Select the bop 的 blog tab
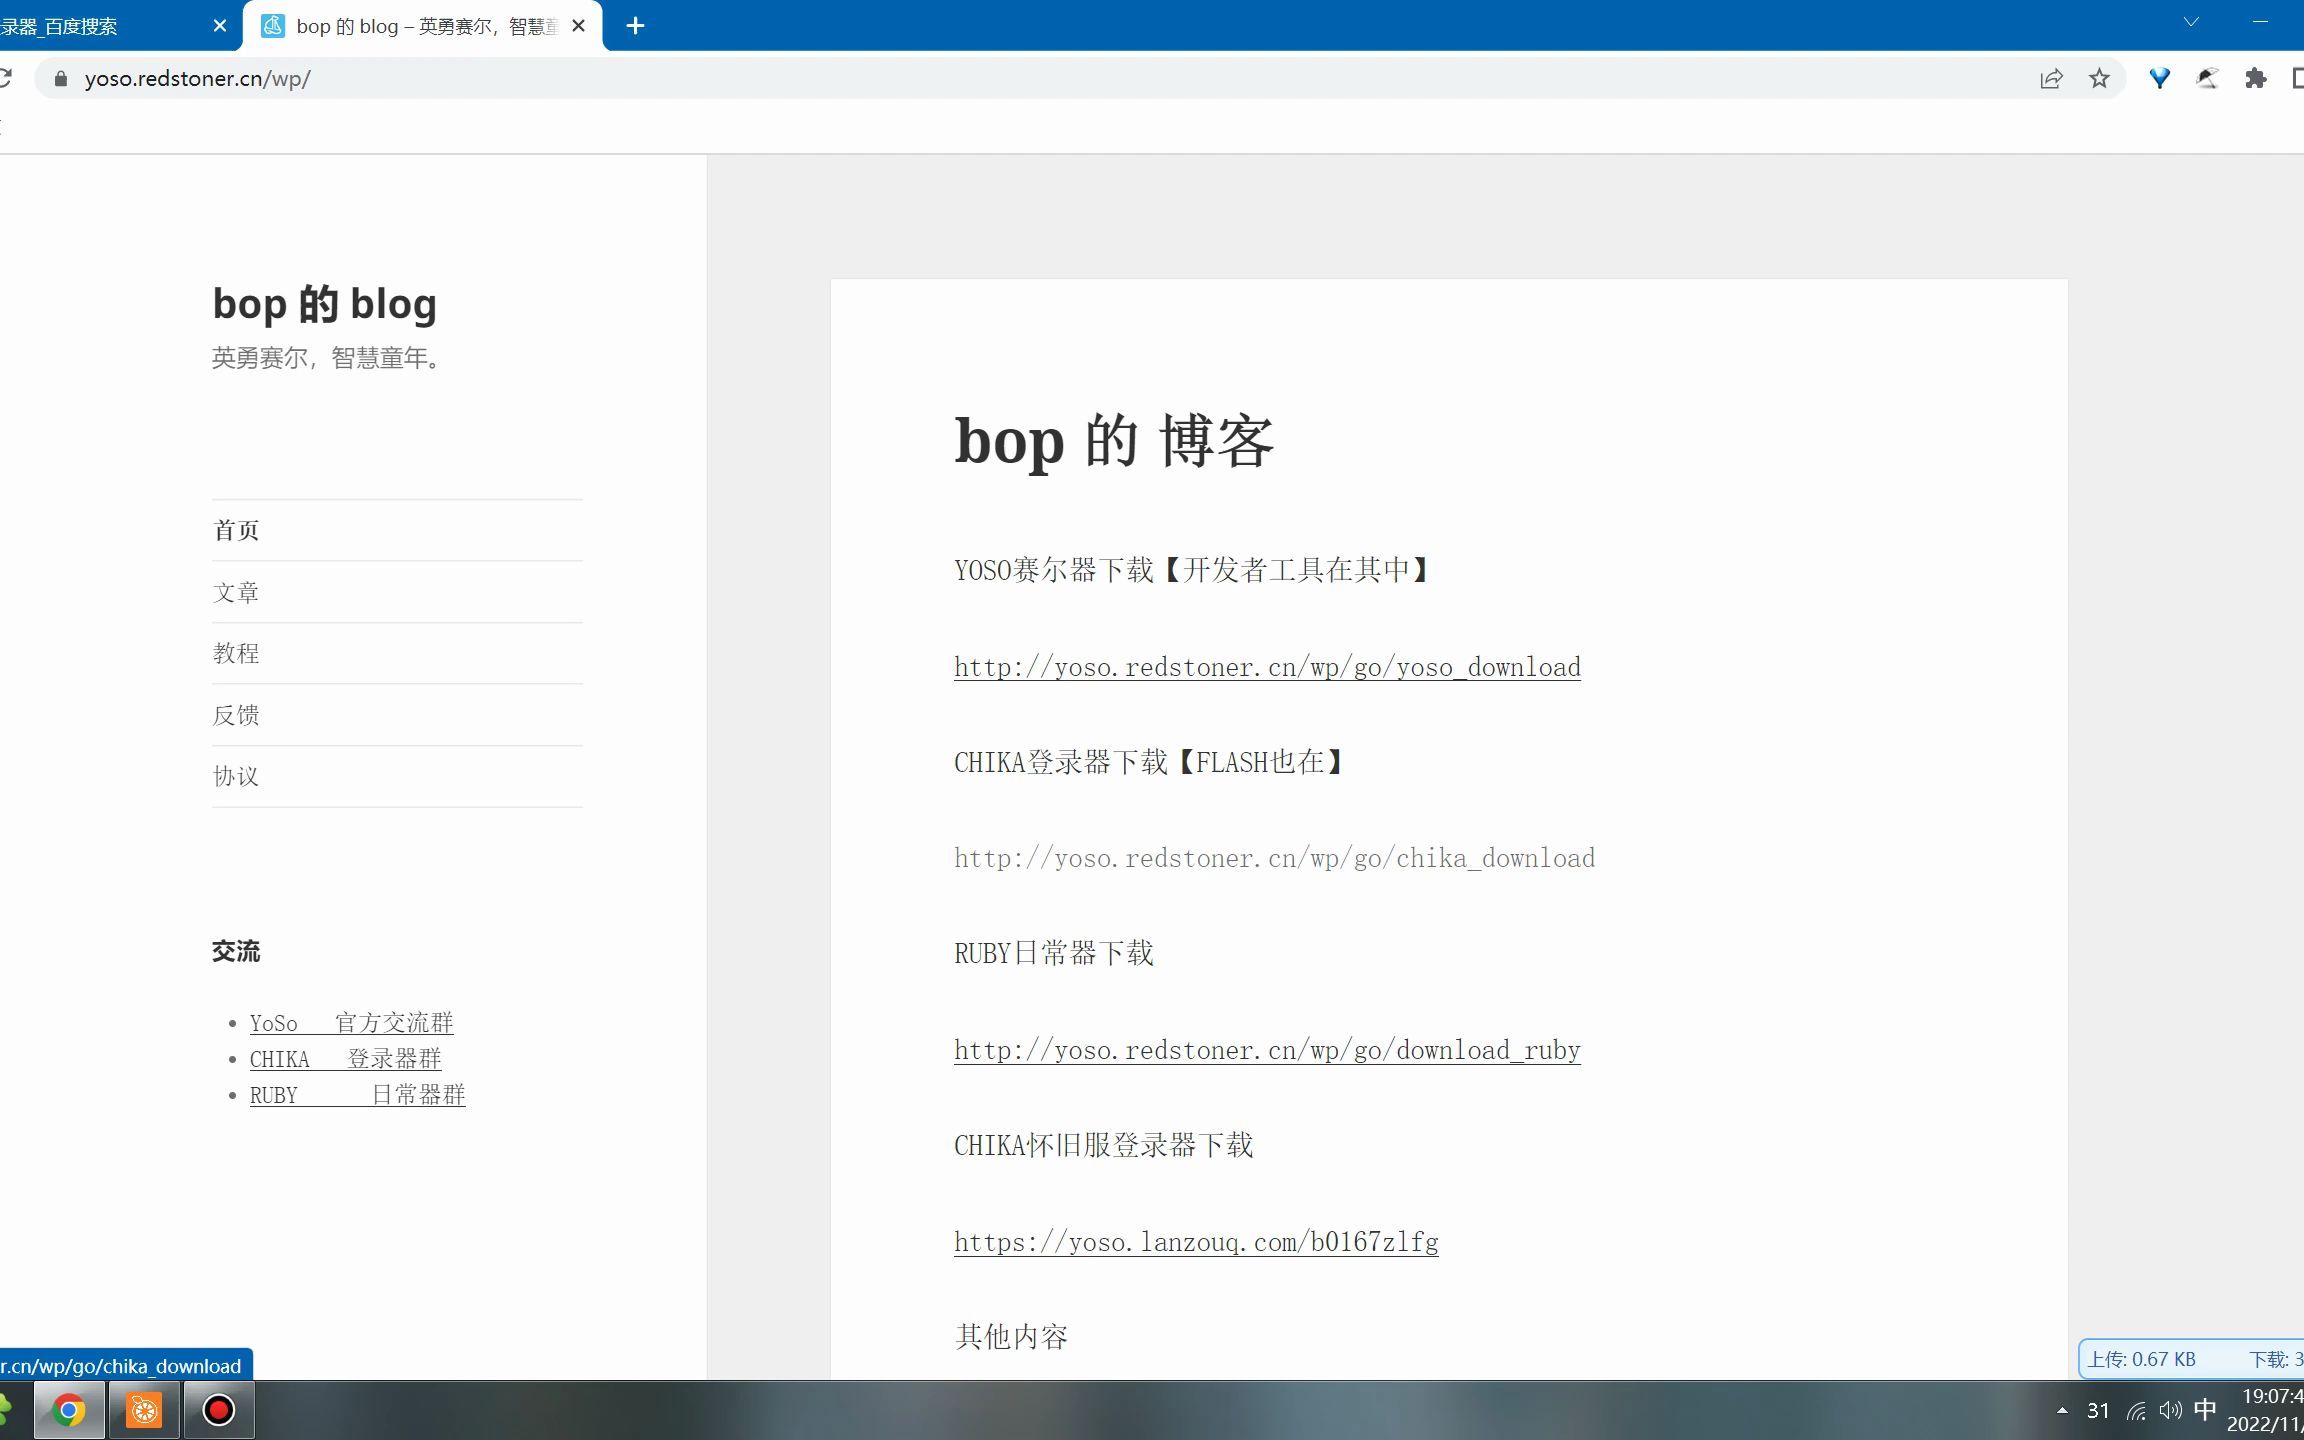2304x1440 pixels. (422, 26)
